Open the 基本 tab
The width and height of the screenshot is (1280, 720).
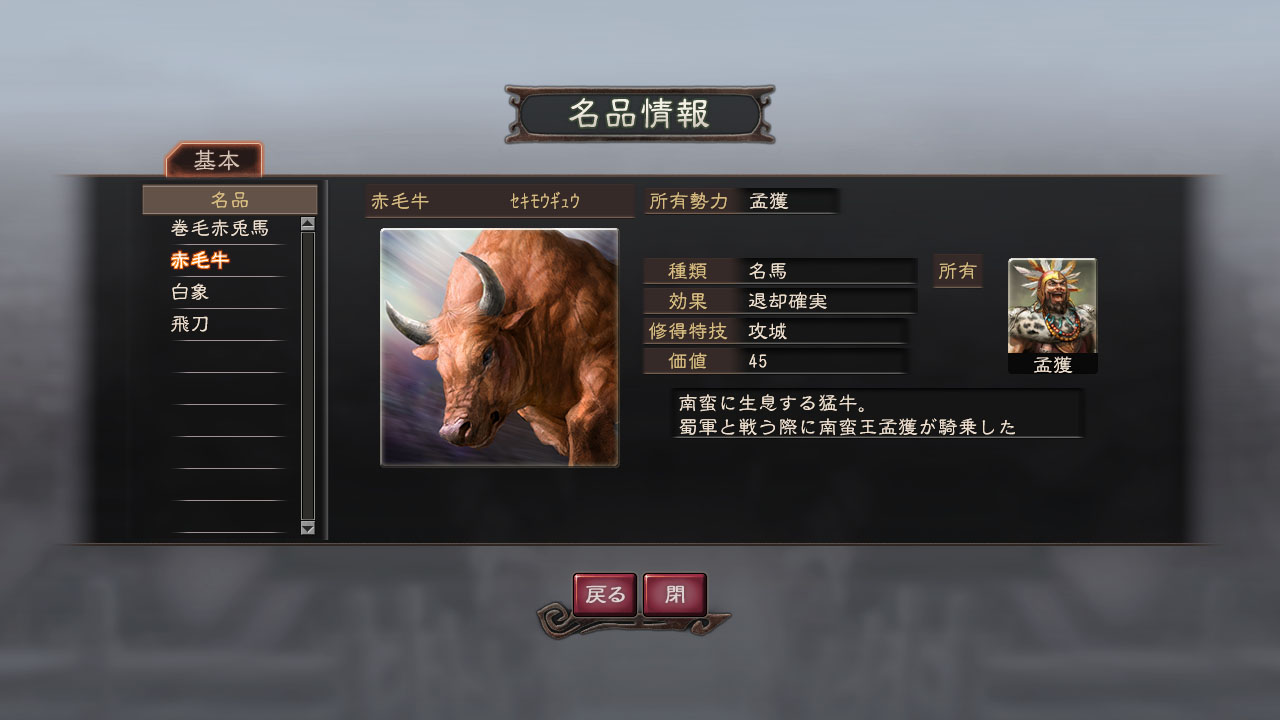(215, 160)
